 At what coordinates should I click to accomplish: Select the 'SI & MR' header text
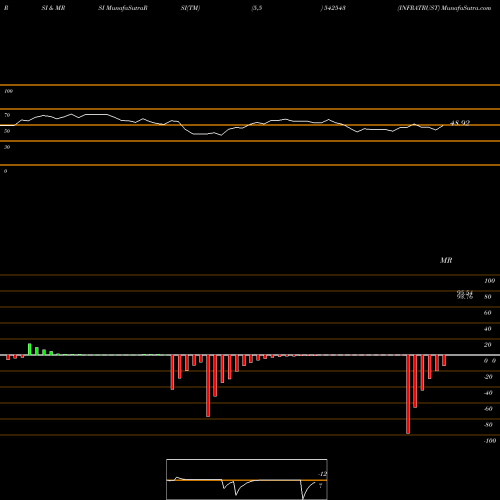(53, 8)
